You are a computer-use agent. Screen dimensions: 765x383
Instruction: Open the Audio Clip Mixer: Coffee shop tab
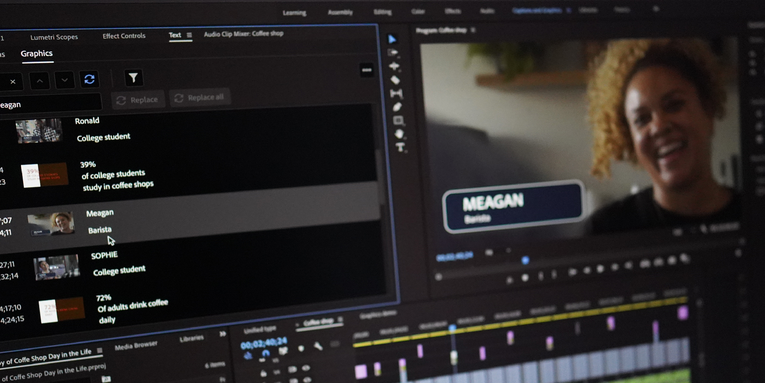click(243, 34)
